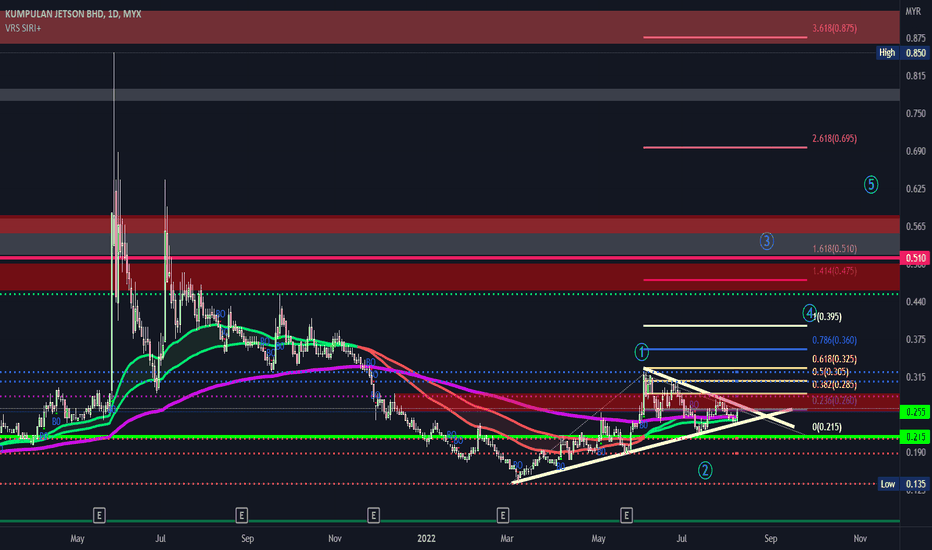Select the bright green horizontal support line
The image size is (932, 550).
point(449,437)
